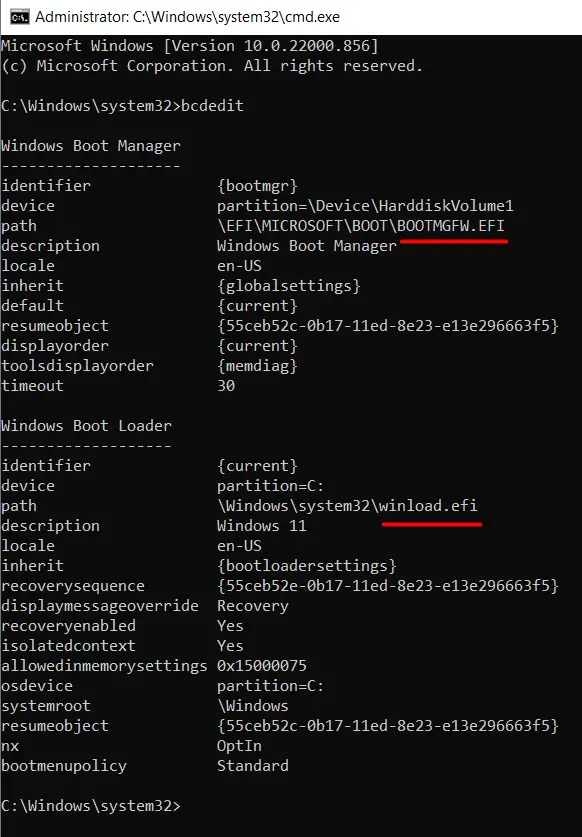Click the Windows Boot Manager heading
582x837 pixels.
coord(90,145)
